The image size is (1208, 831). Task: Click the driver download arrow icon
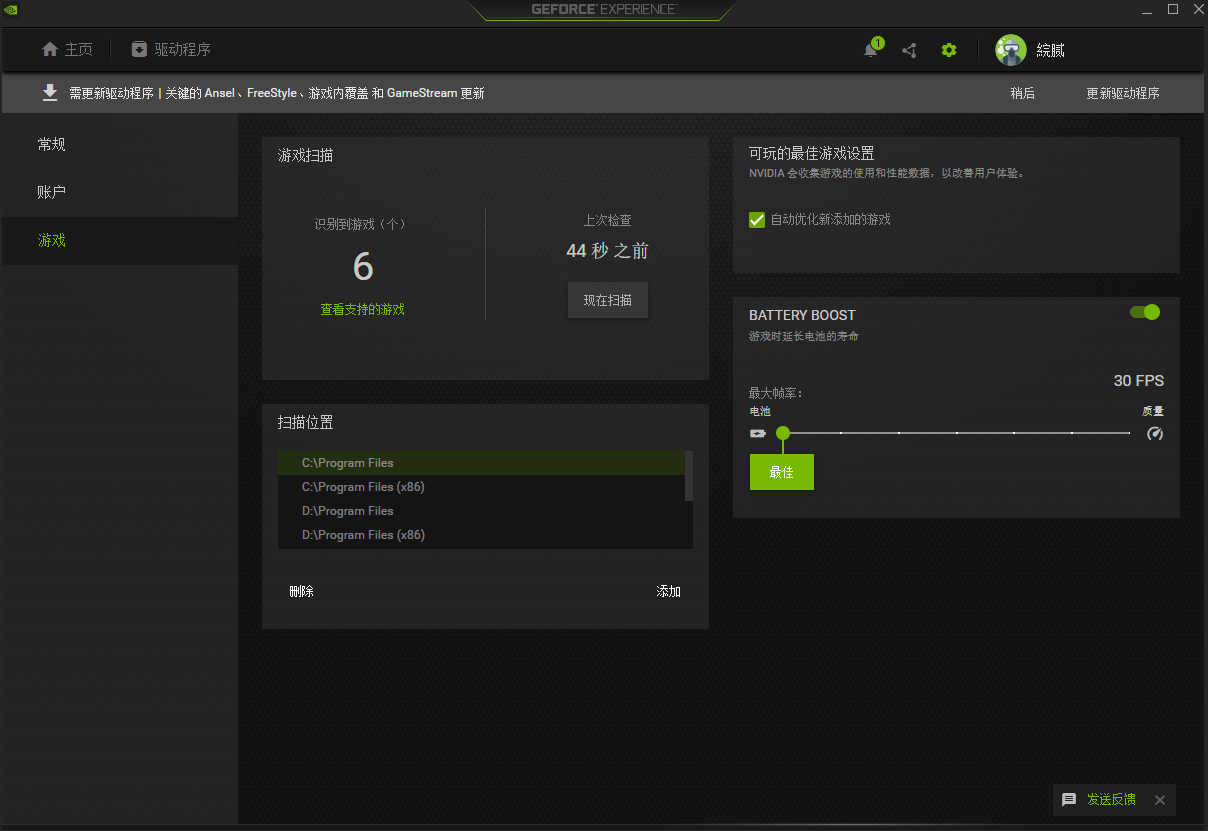click(50, 93)
